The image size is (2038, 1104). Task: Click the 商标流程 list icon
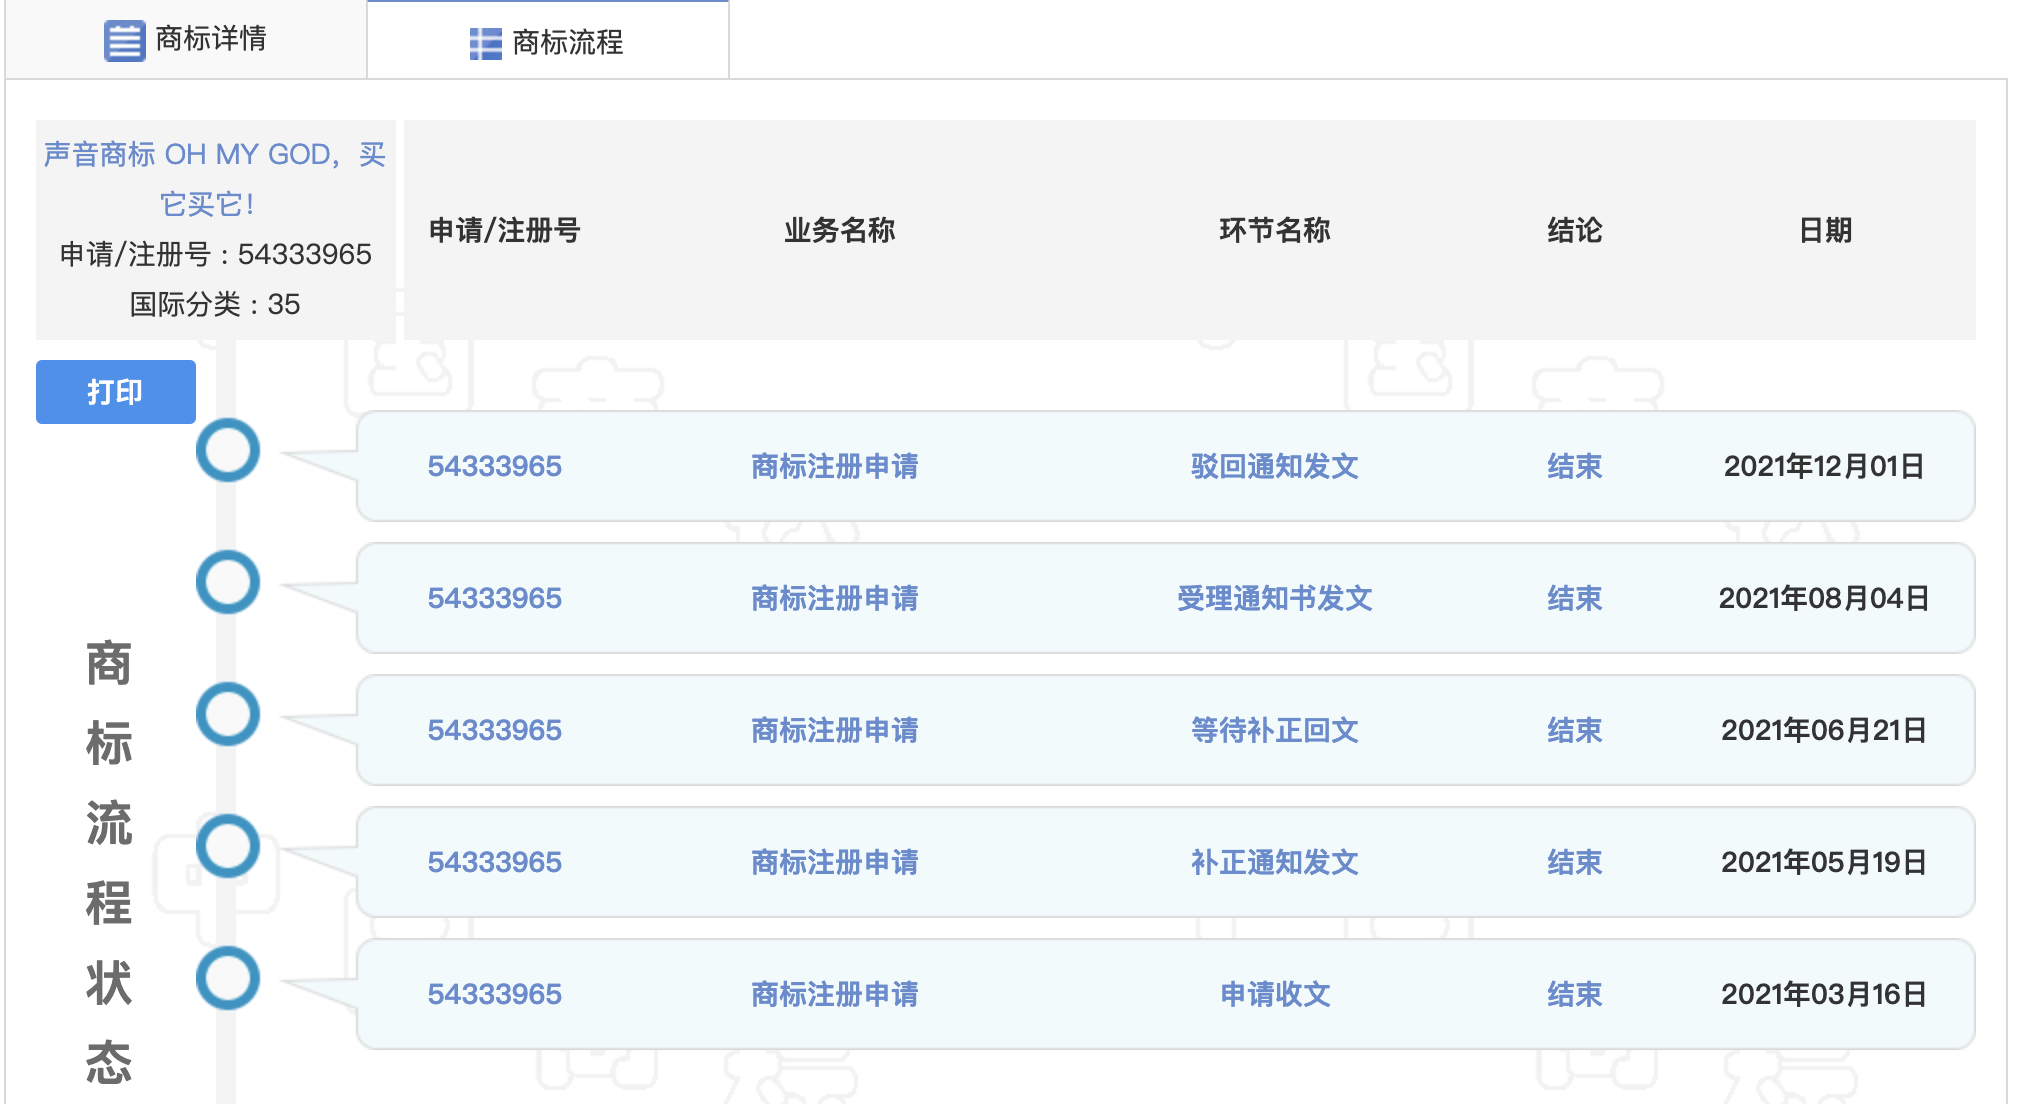pos(485,43)
